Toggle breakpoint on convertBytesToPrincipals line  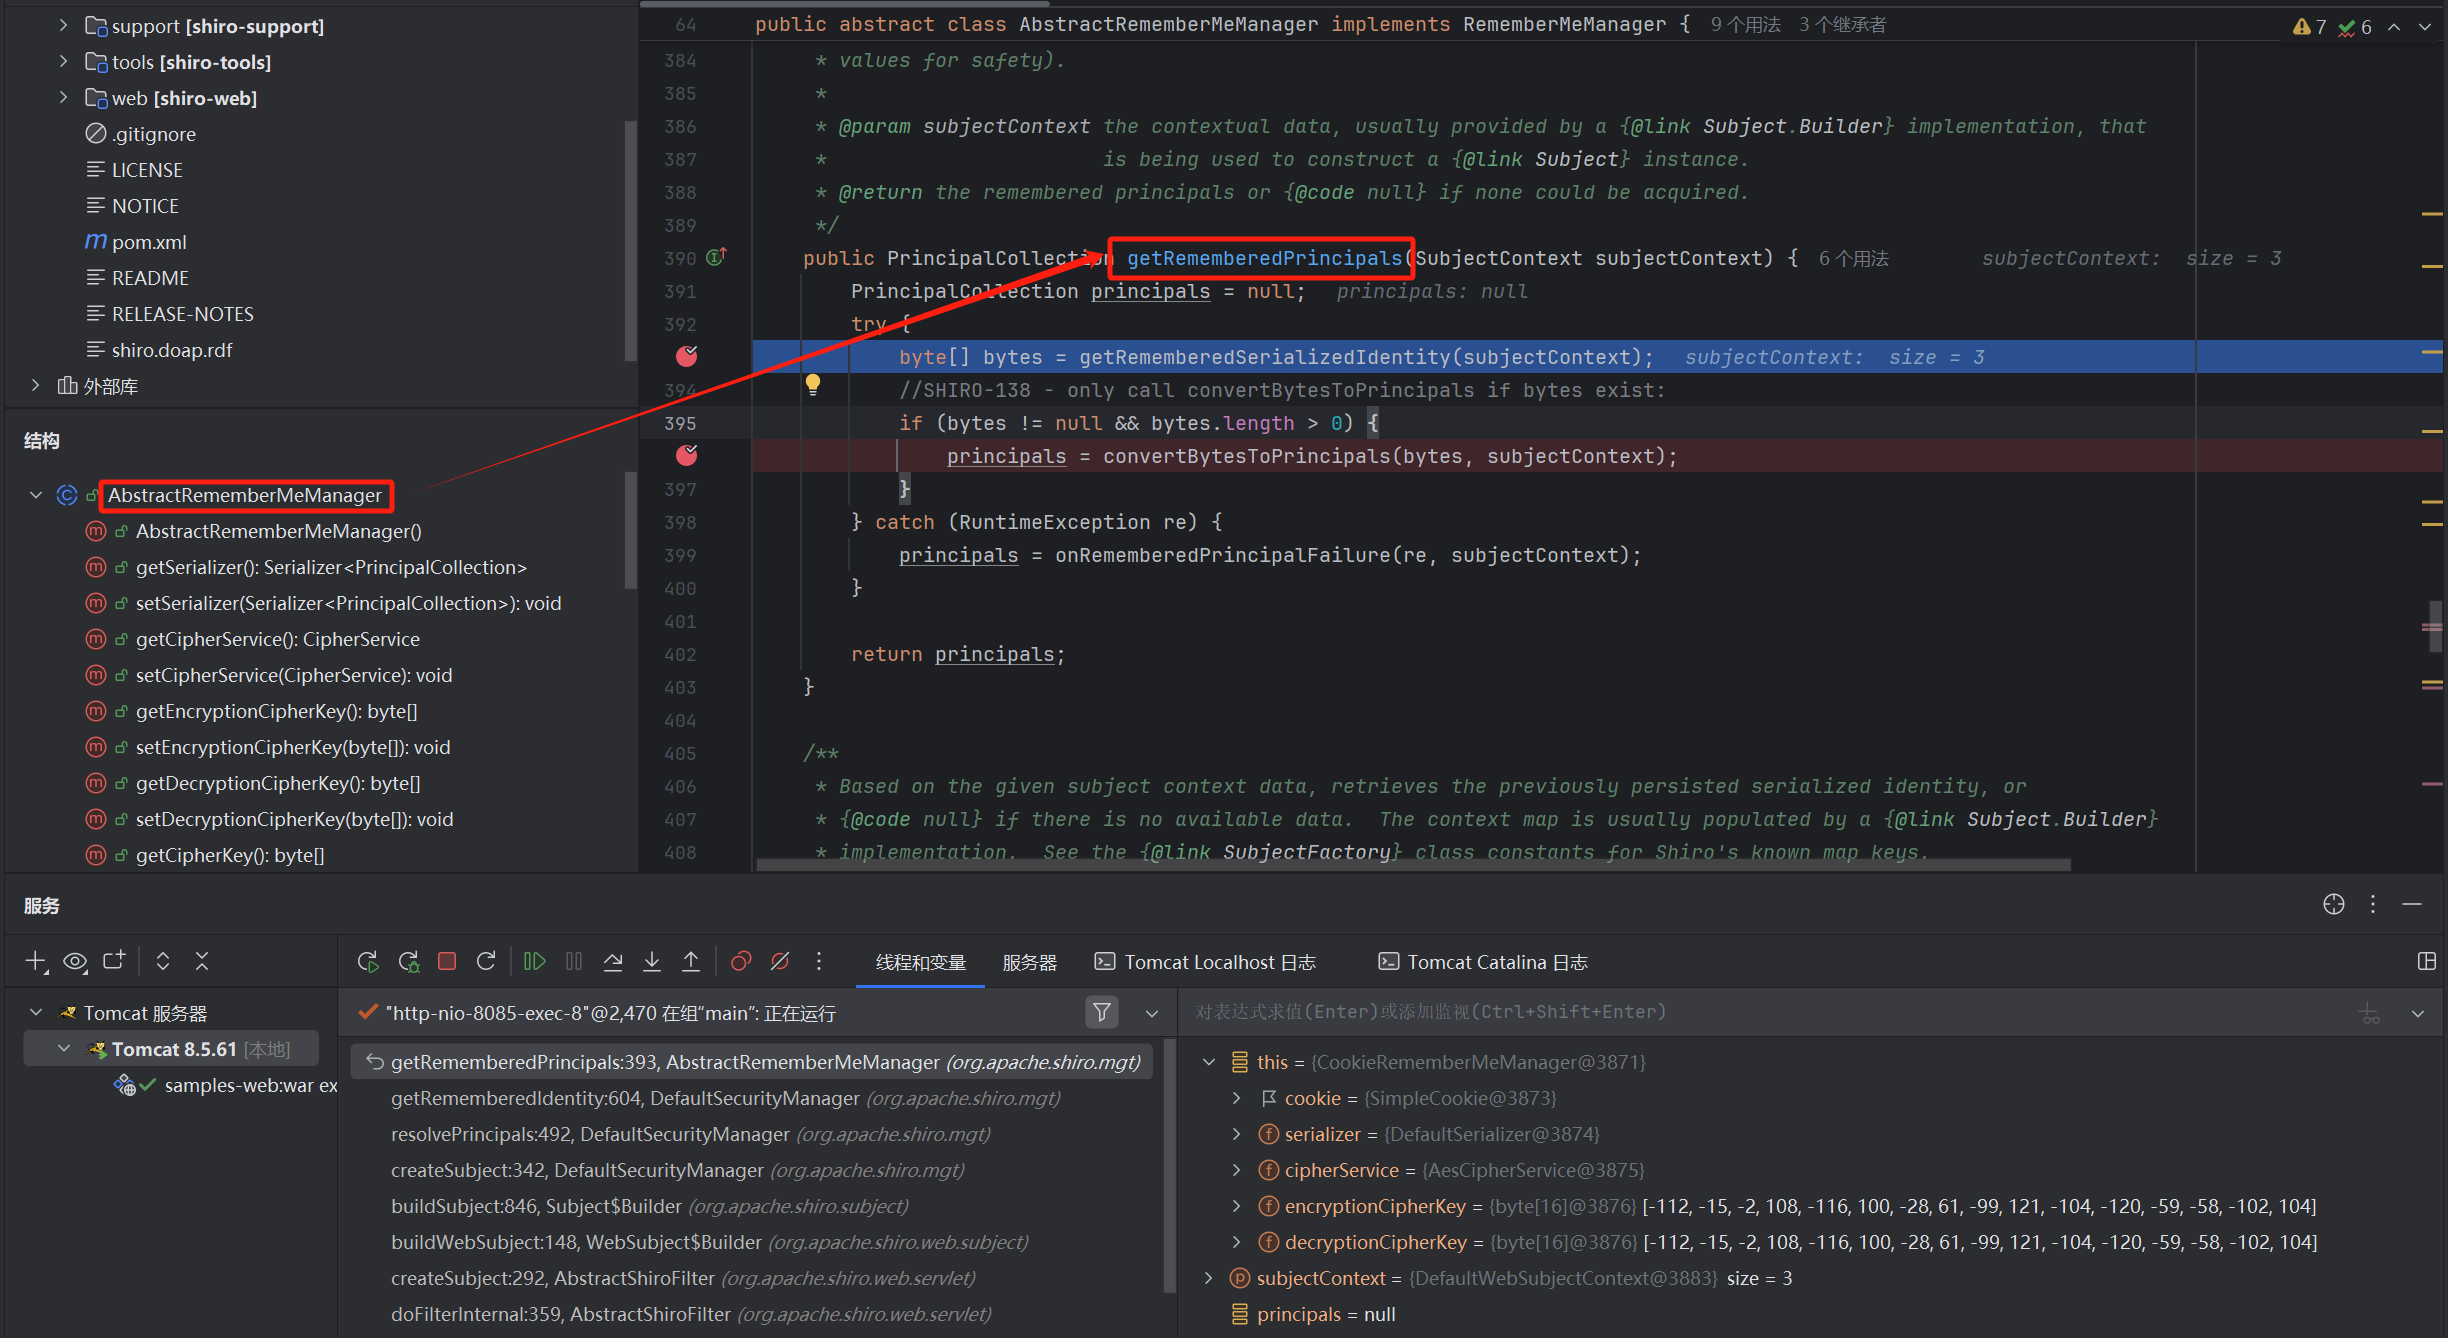coord(686,456)
